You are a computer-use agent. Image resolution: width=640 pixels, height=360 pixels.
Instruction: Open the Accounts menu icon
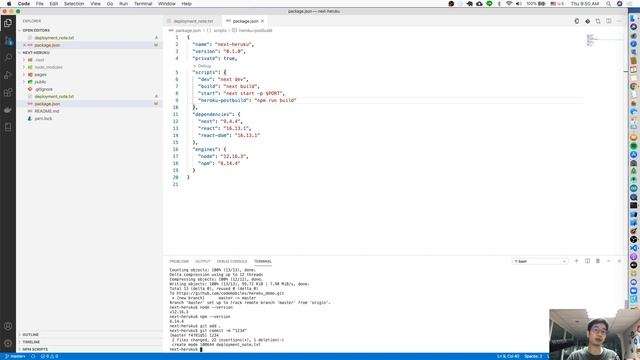[x=8, y=326]
